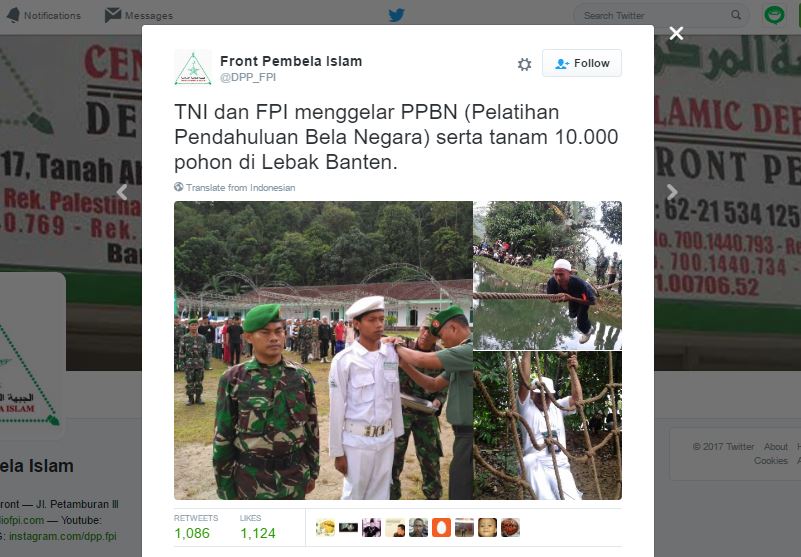Click the search magnifier icon
Viewport: 801px width, 557px height.
[736, 15]
